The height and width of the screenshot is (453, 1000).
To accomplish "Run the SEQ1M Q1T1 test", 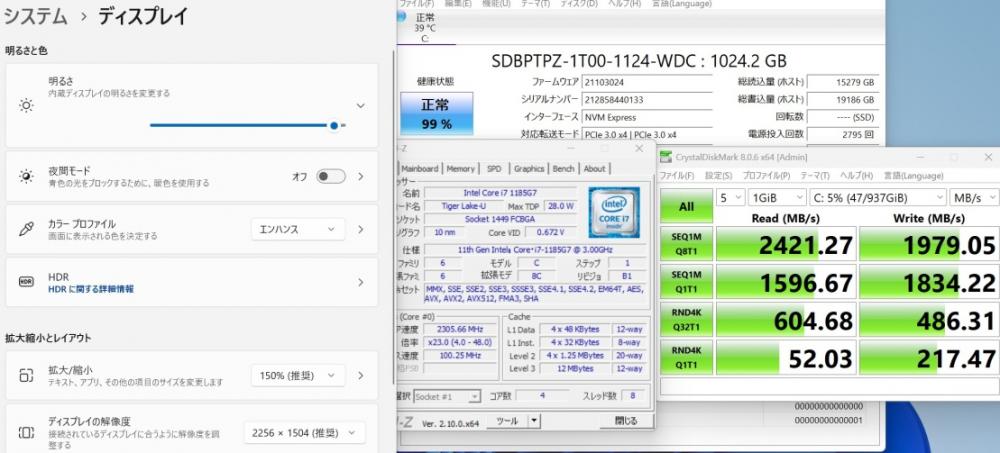I will (686, 282).
